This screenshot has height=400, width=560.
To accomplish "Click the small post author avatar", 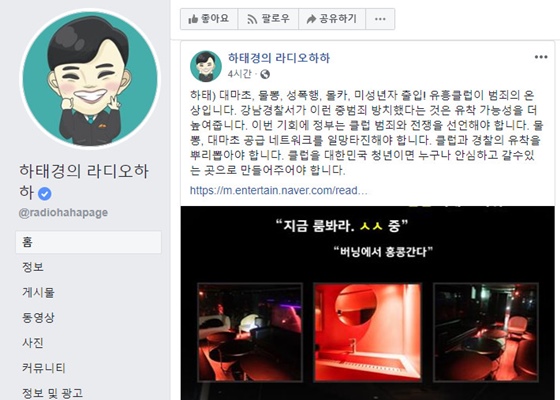I will [206, 66].
